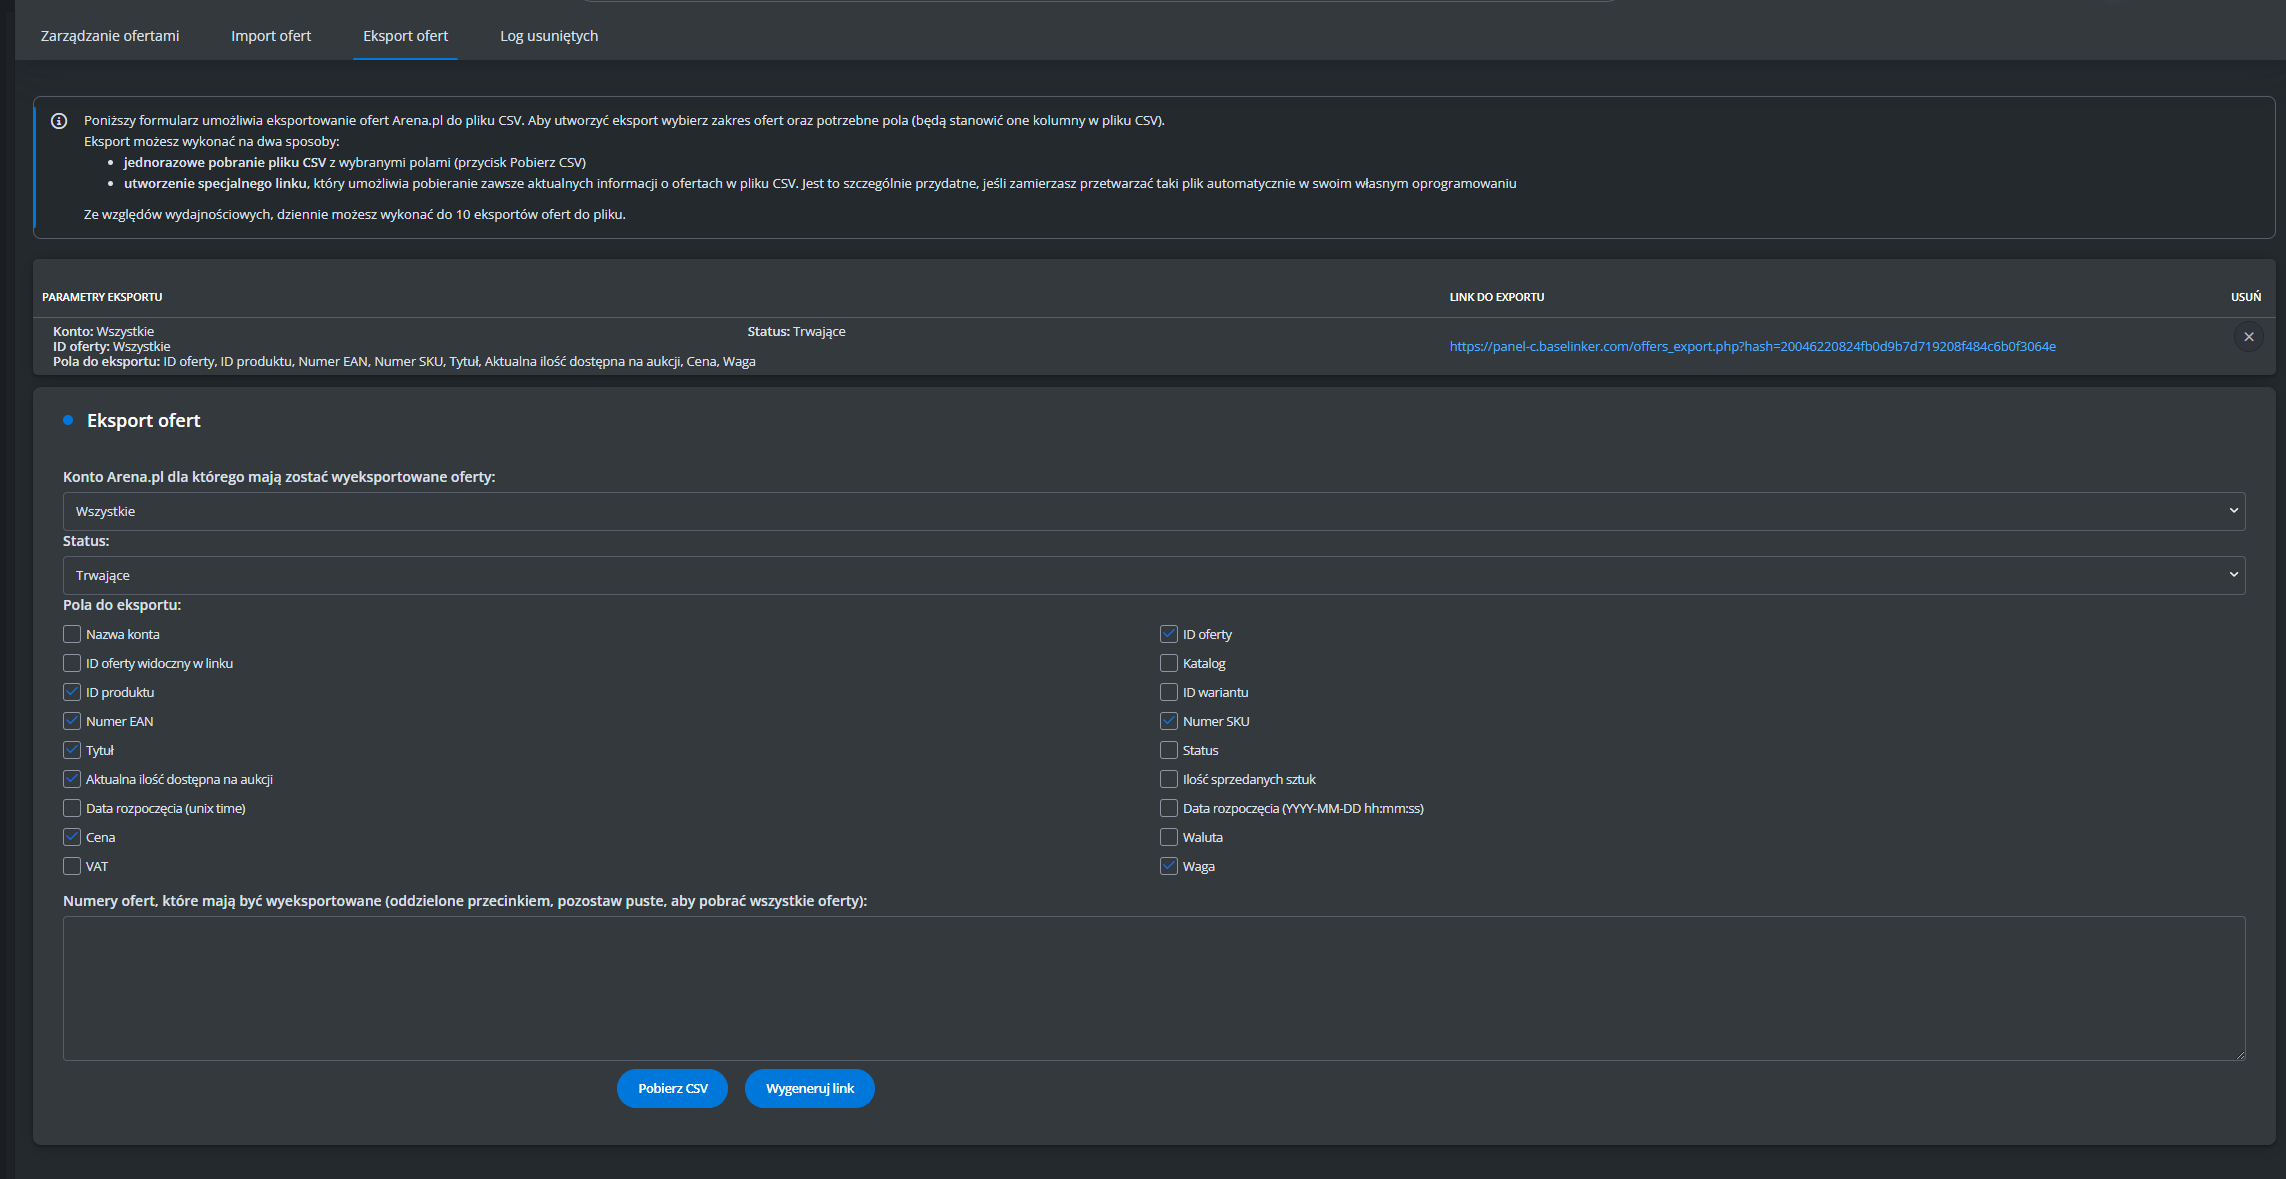Enable the Status field checkbox
The width and height of the screenshot is (2286, 1179).
pos(1169,750)
